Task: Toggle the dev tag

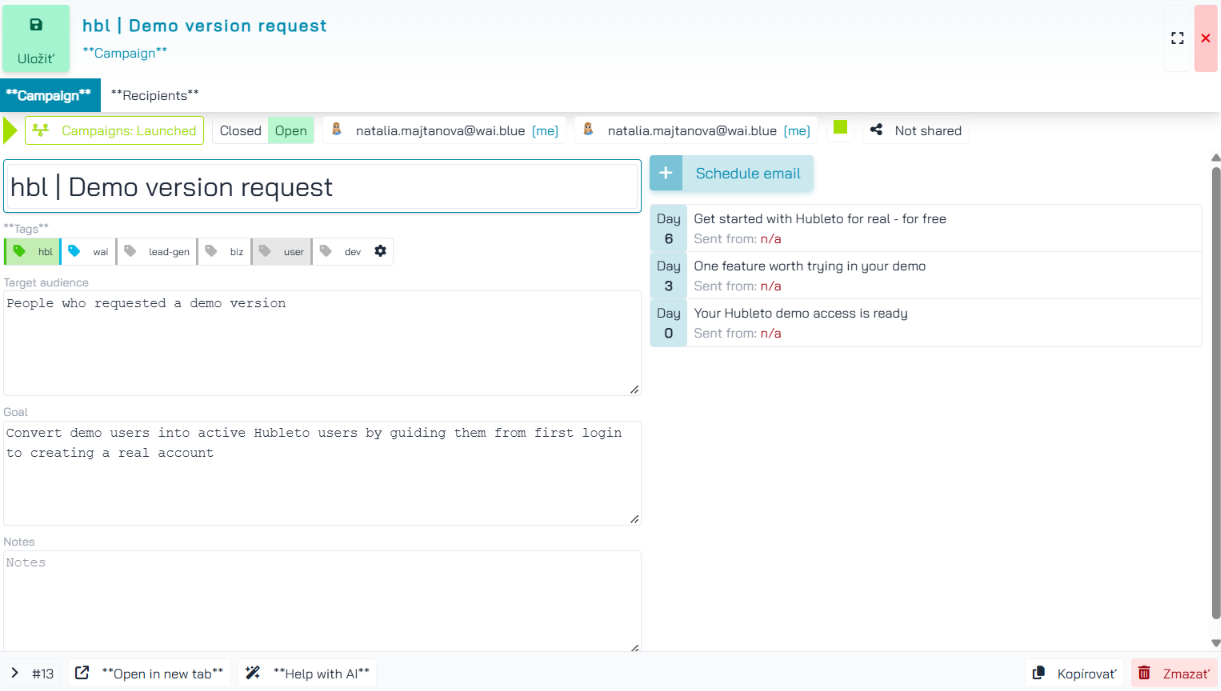Action: [x=341, y=251]
